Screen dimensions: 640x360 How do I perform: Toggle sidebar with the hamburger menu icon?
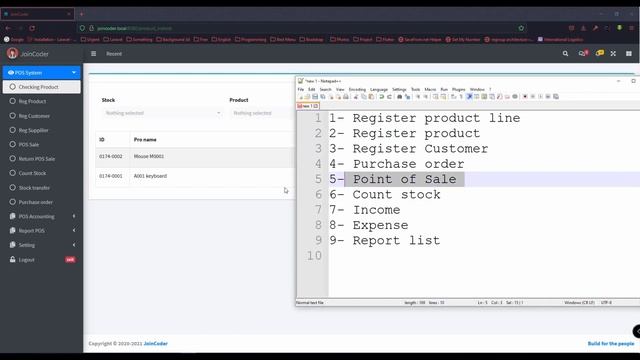click(93, 53)
